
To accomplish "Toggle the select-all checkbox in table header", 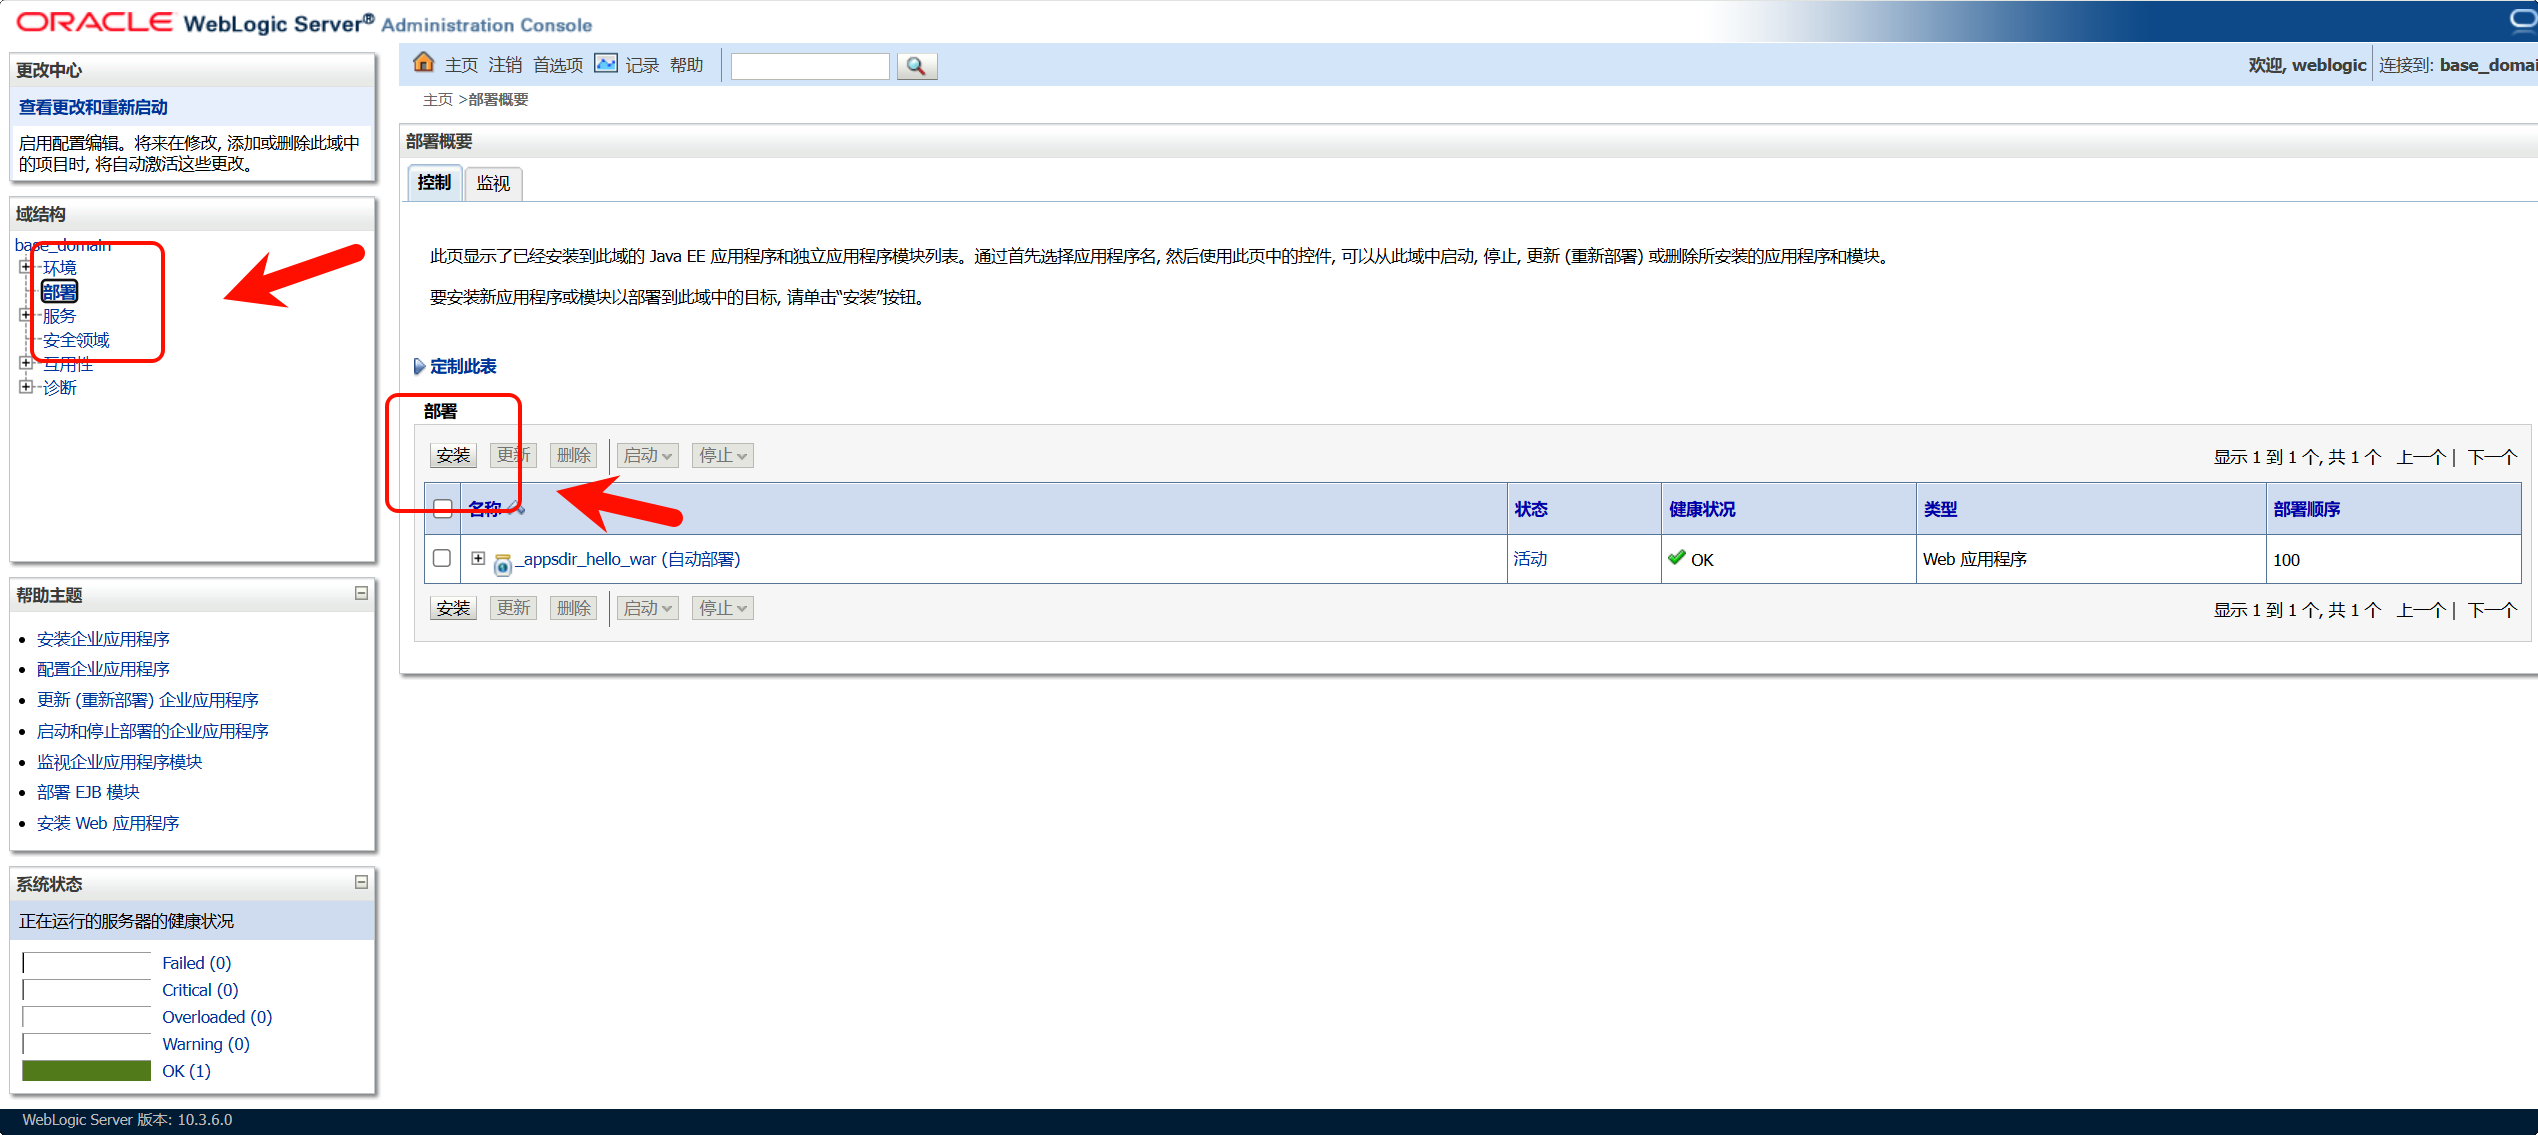I will tap(443, 509).
